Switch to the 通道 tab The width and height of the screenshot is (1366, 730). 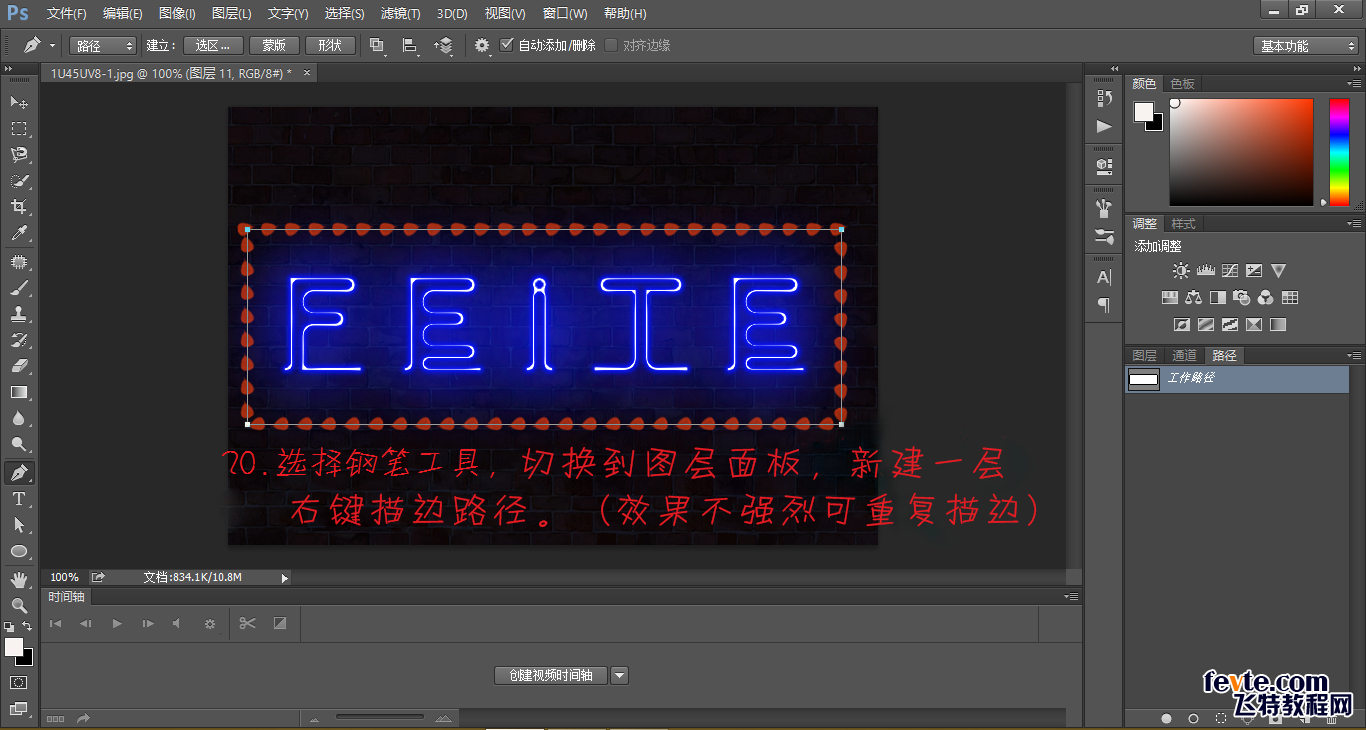[1183, 355]
